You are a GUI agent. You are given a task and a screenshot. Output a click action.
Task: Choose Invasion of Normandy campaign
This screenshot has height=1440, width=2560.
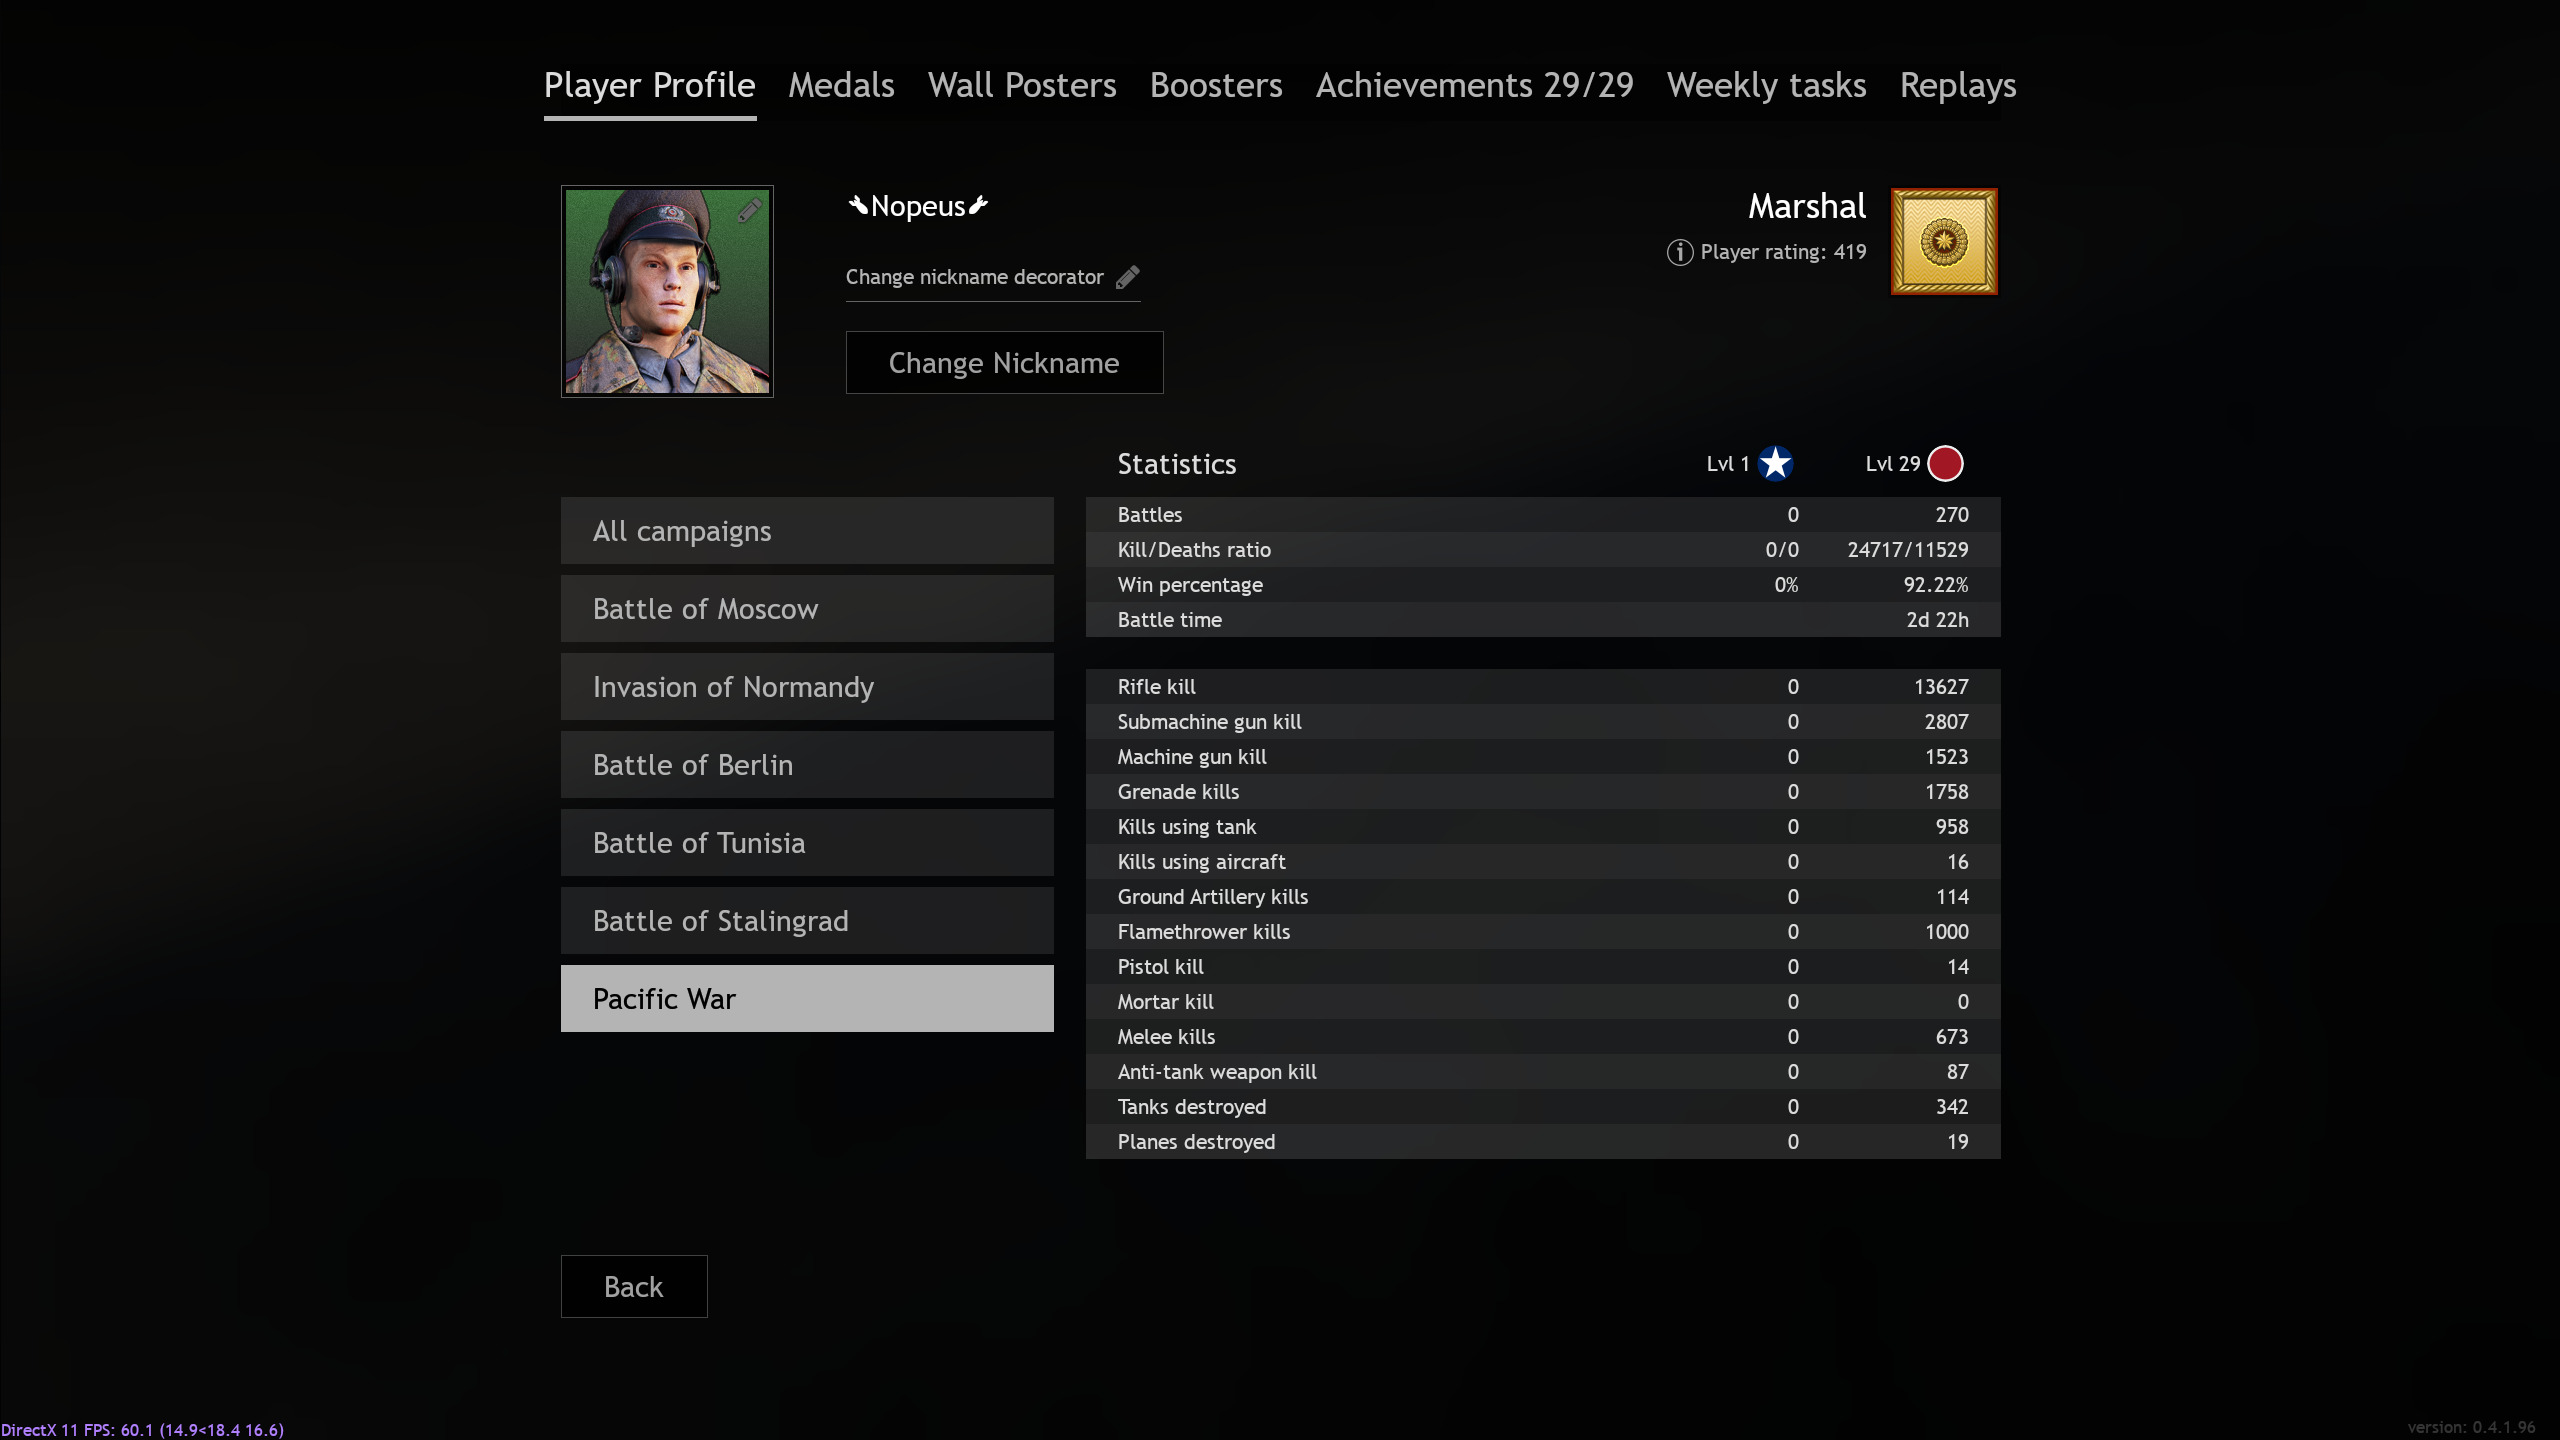pyautogui.click(x=807, y=687)
